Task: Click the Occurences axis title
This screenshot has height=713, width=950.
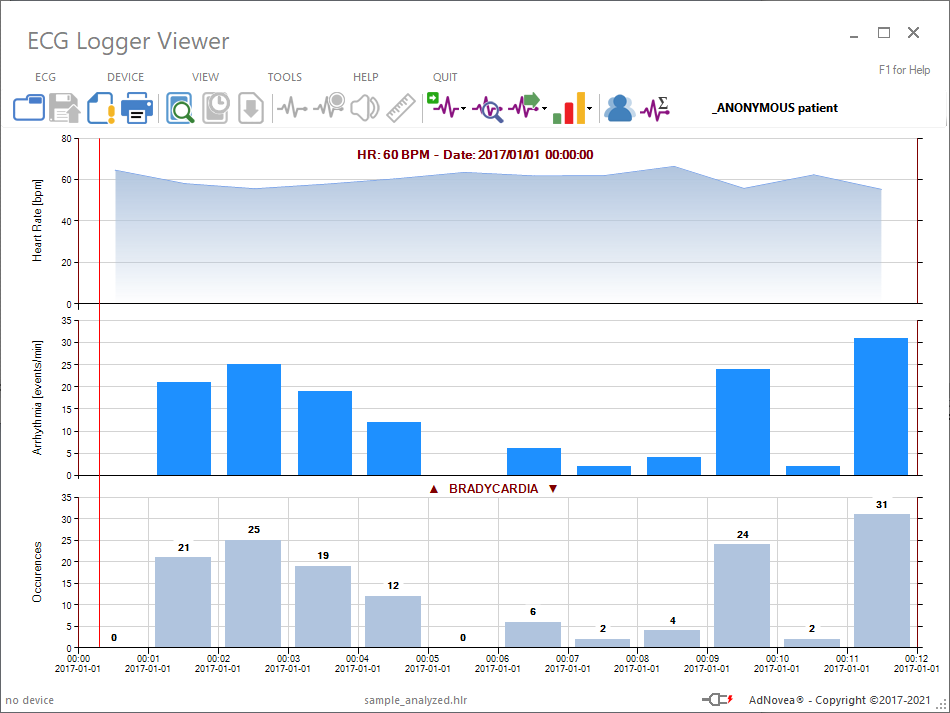Action: coord(38,572)
